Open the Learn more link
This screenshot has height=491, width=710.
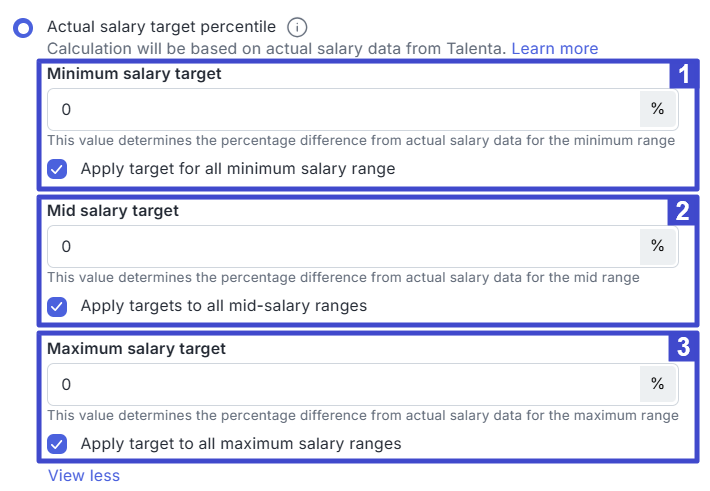(x=555, y=48)
